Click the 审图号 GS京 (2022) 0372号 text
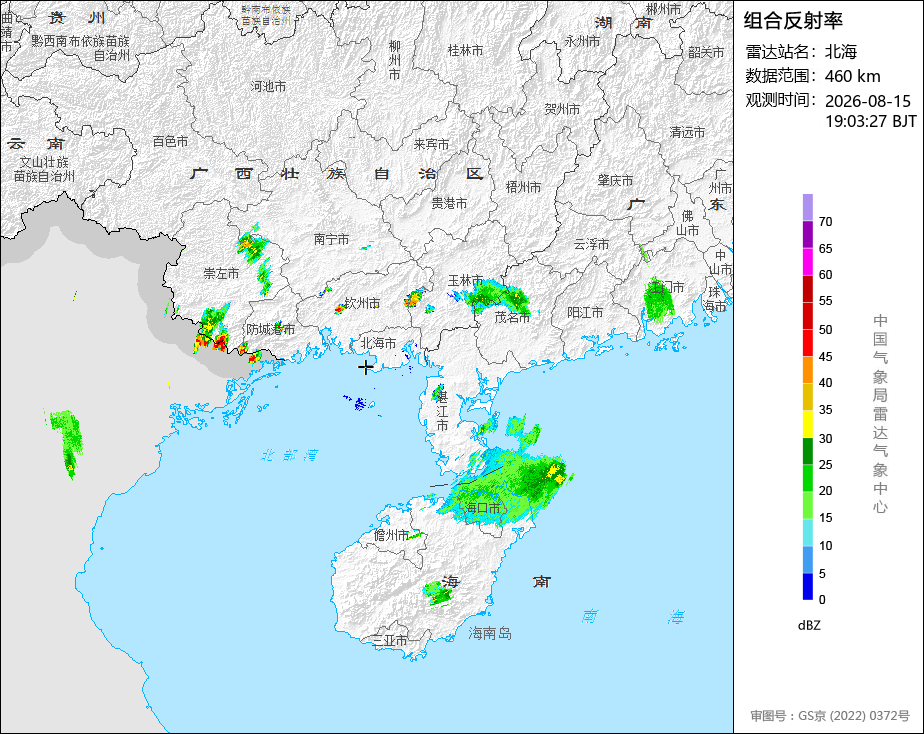Screen dimensions: 924x734 830,716
